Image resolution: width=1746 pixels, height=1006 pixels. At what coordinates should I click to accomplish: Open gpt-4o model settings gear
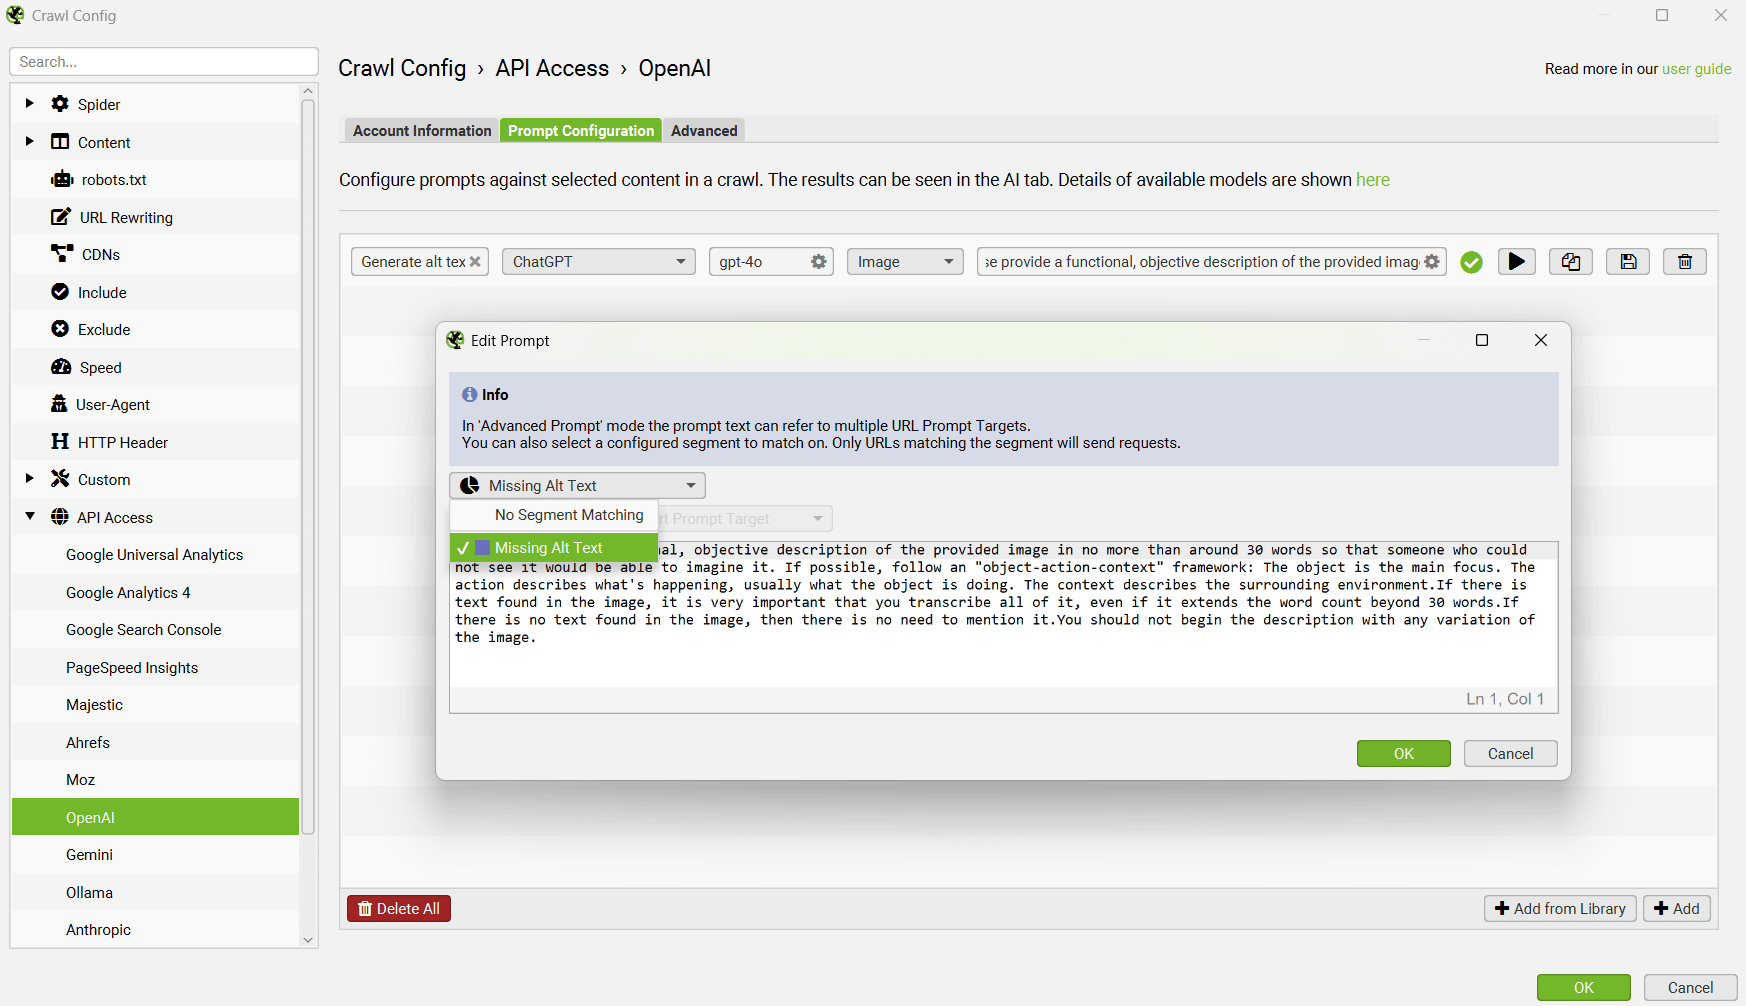[818, 262]
